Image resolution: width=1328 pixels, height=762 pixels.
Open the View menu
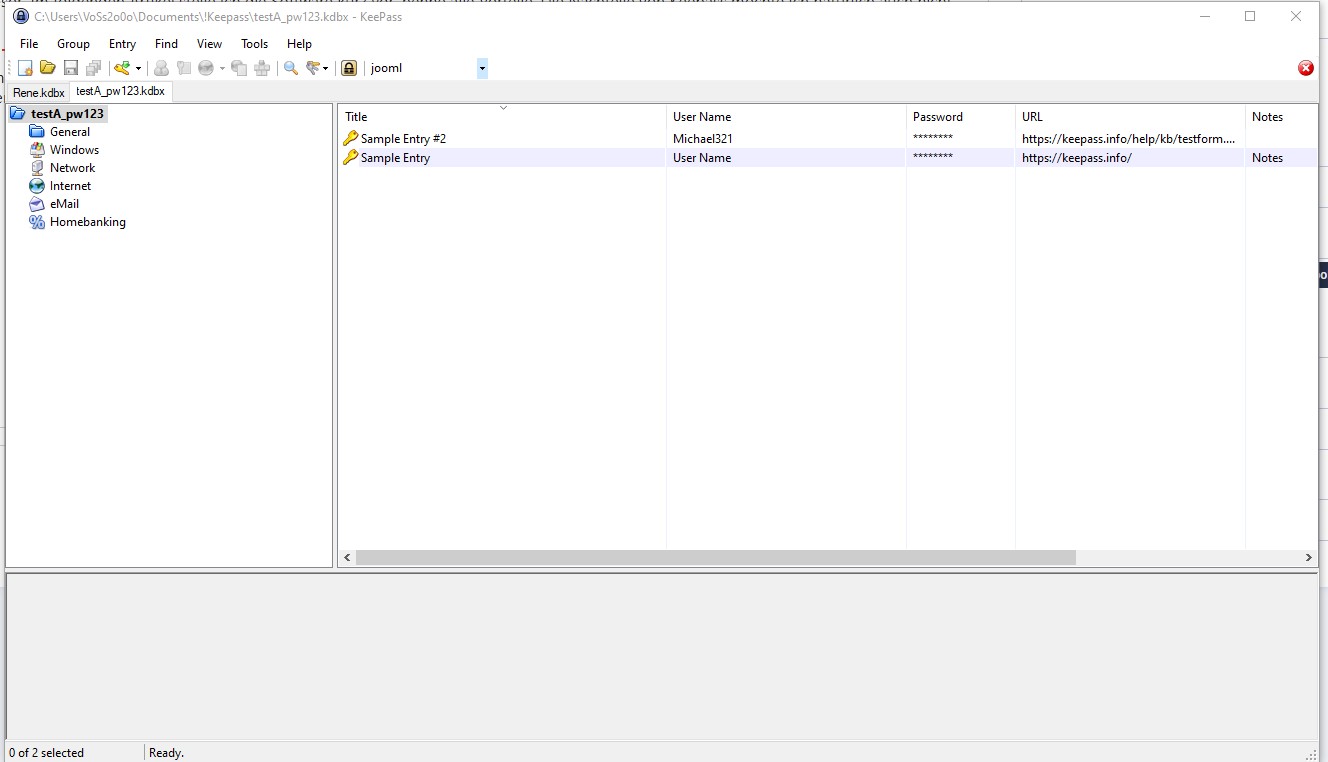[209, 44]
